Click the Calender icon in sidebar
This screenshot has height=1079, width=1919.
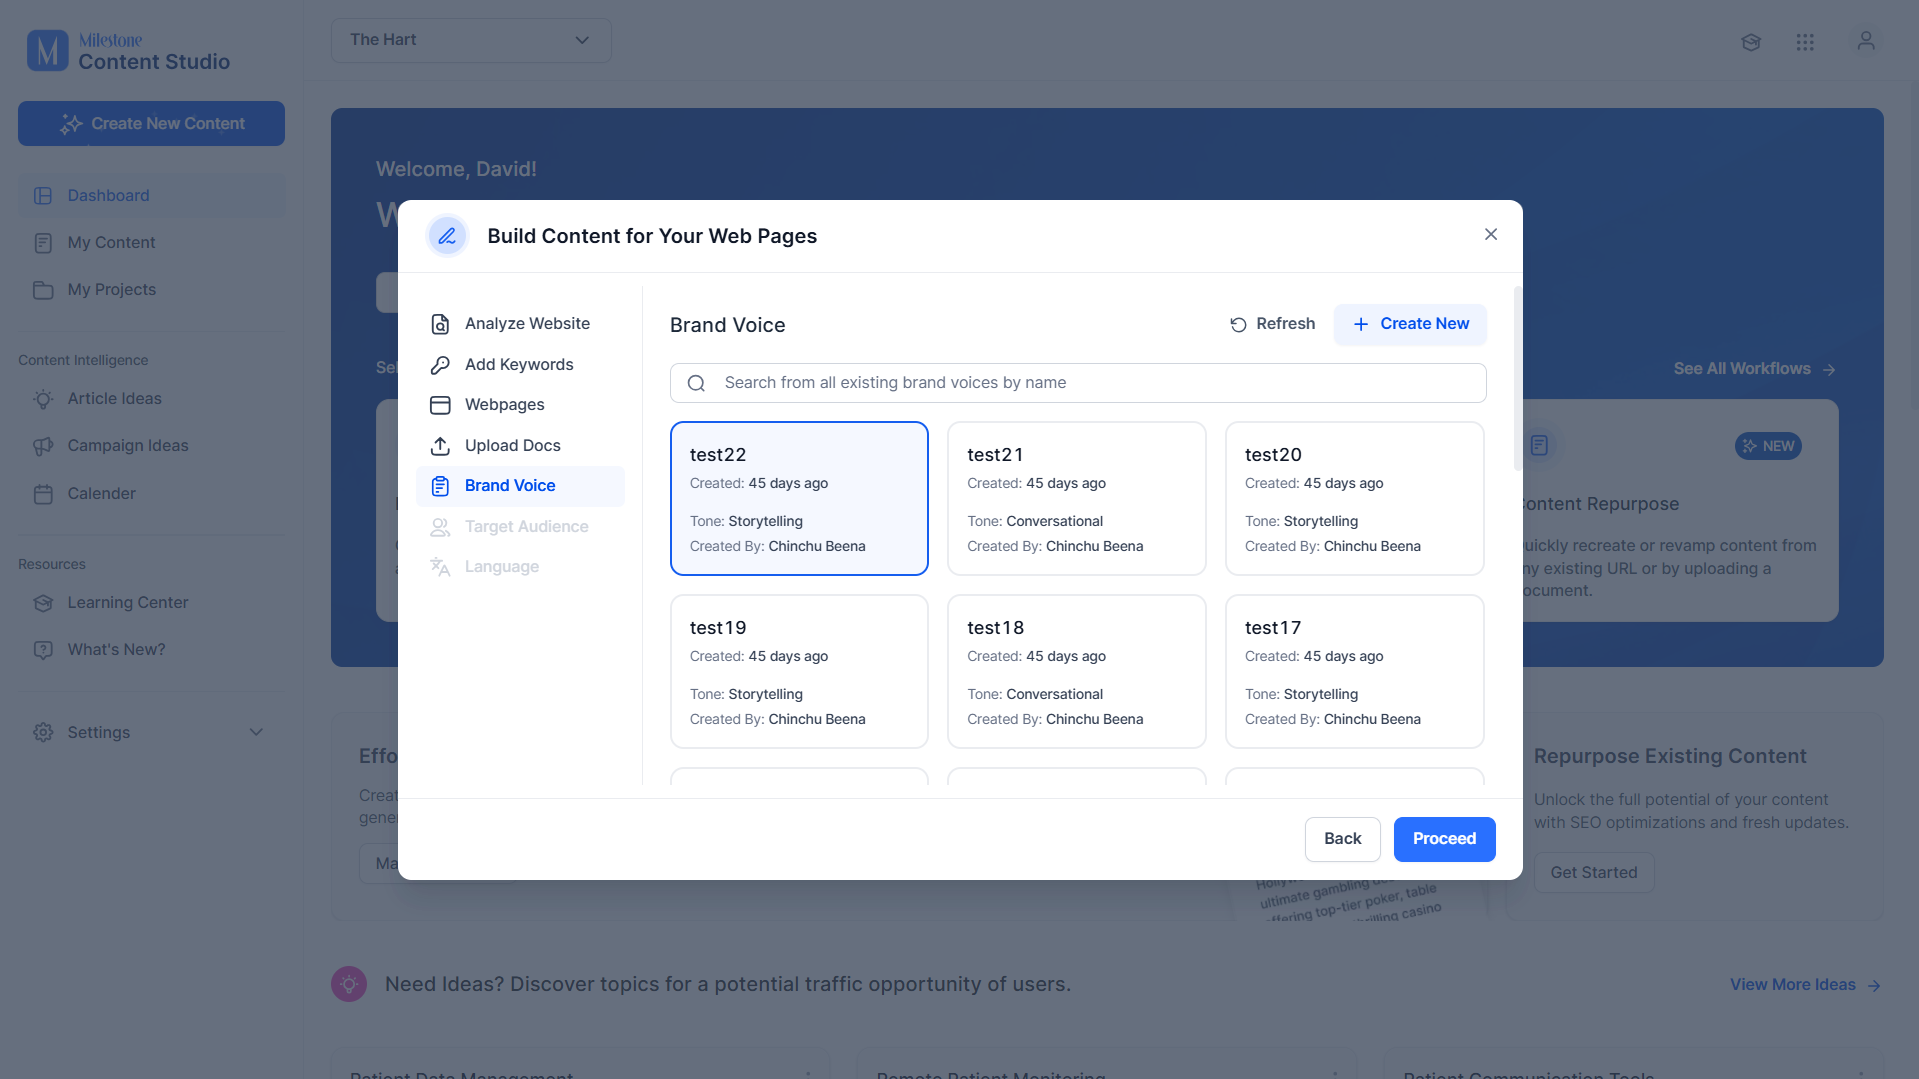pyautogui.click(x=43, y=494)
